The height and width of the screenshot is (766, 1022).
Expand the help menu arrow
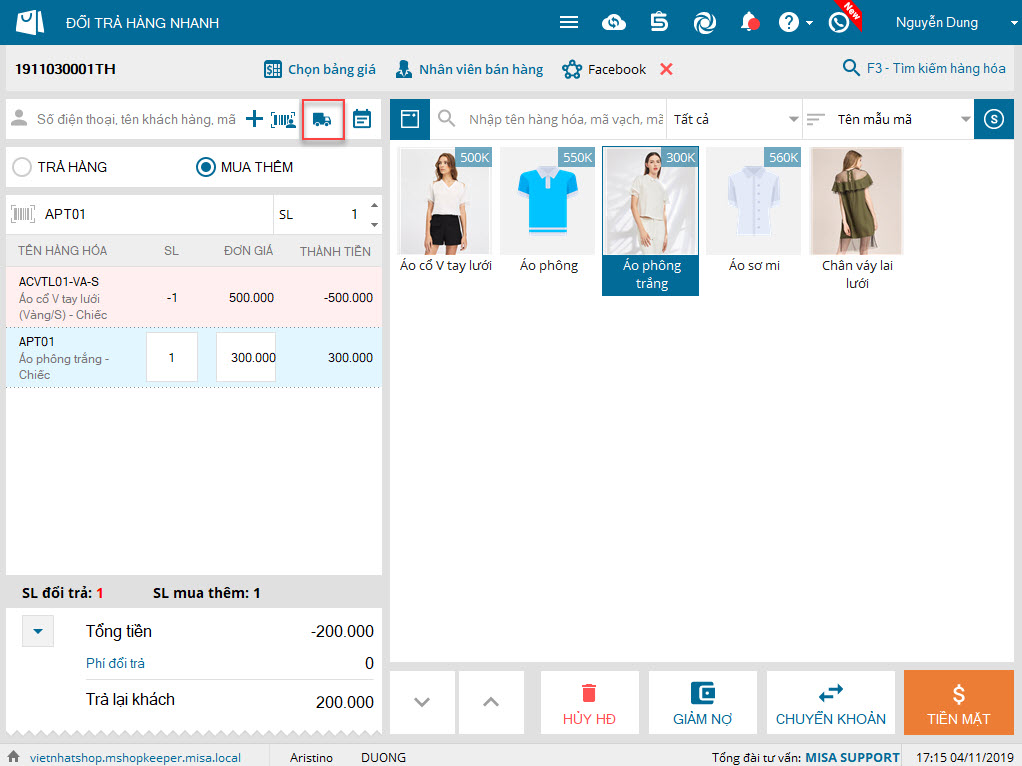[809, 23]
